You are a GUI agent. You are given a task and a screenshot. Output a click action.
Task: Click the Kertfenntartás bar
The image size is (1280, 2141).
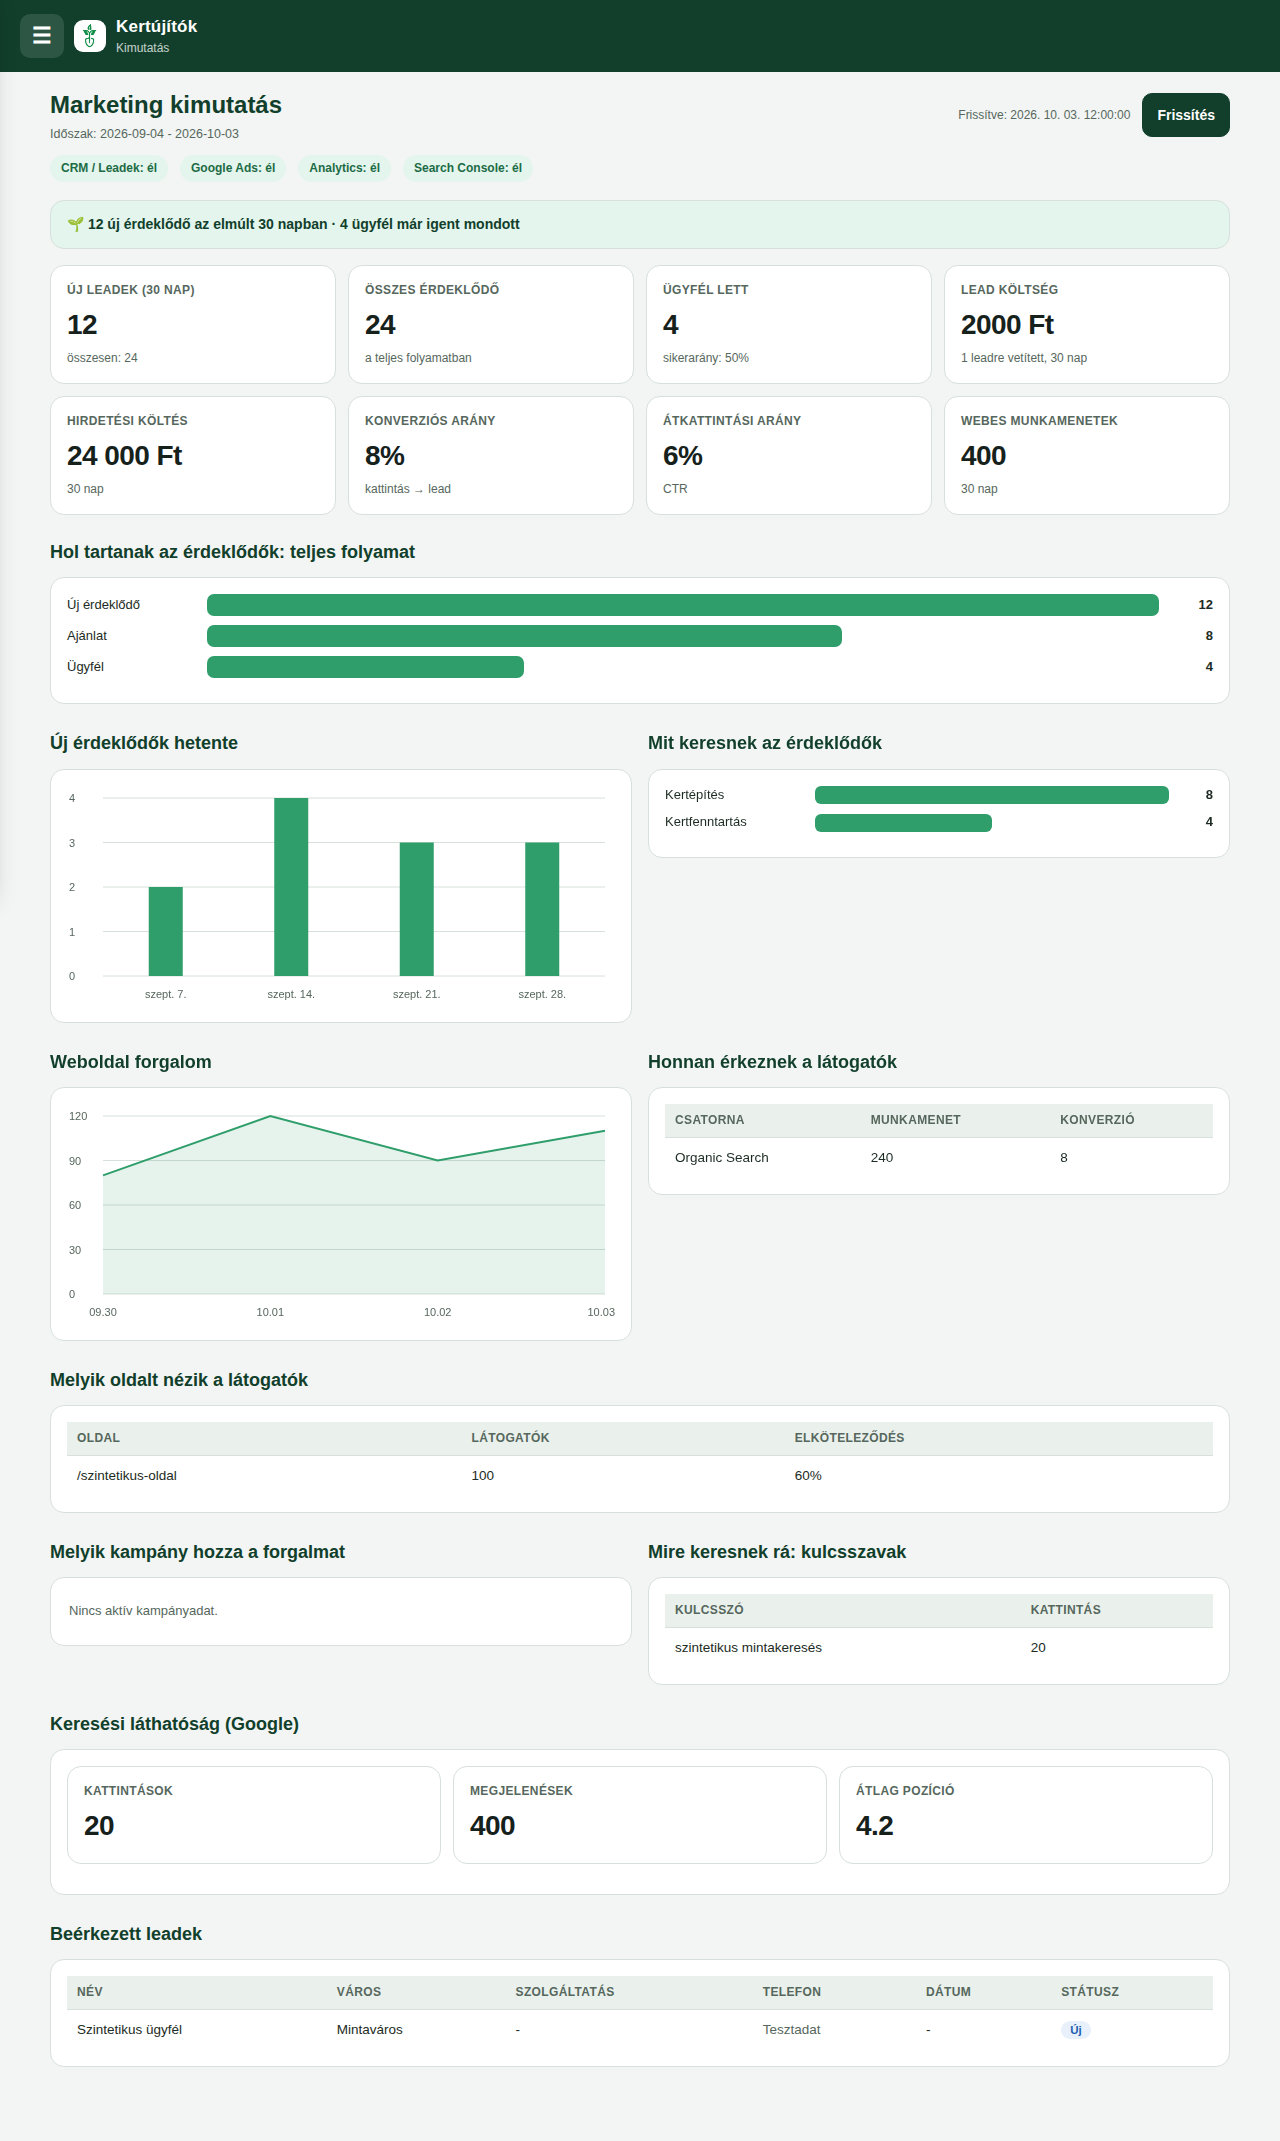click(x=903, y=823)
